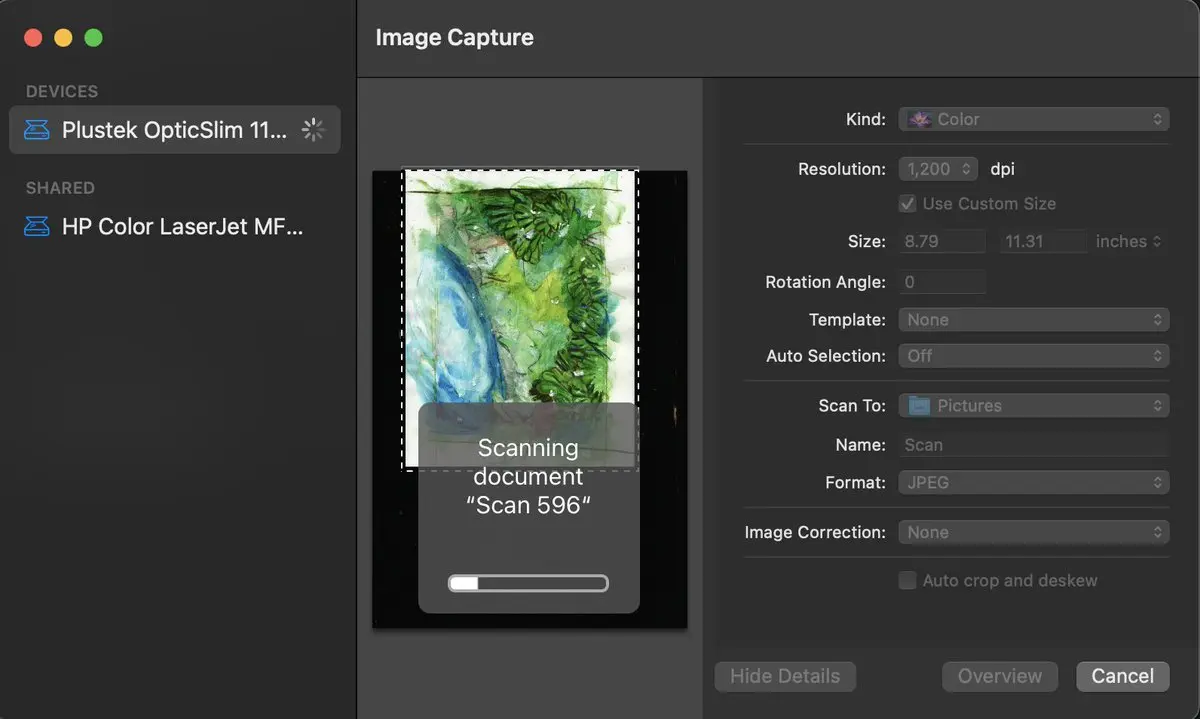1200x719 pixels.
Task: Select HP Color LaserJet shared device
Action: (180, 227)
